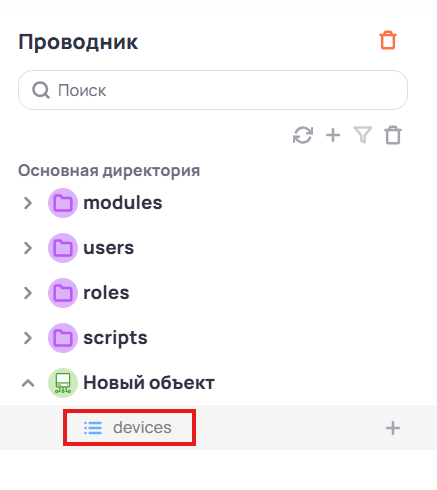Click the plus icon on devices row

pos(393,428)
